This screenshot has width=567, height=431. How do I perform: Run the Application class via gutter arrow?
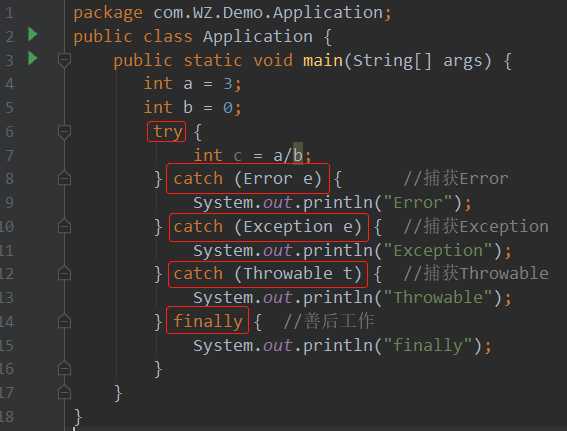[x=33, y=34]
